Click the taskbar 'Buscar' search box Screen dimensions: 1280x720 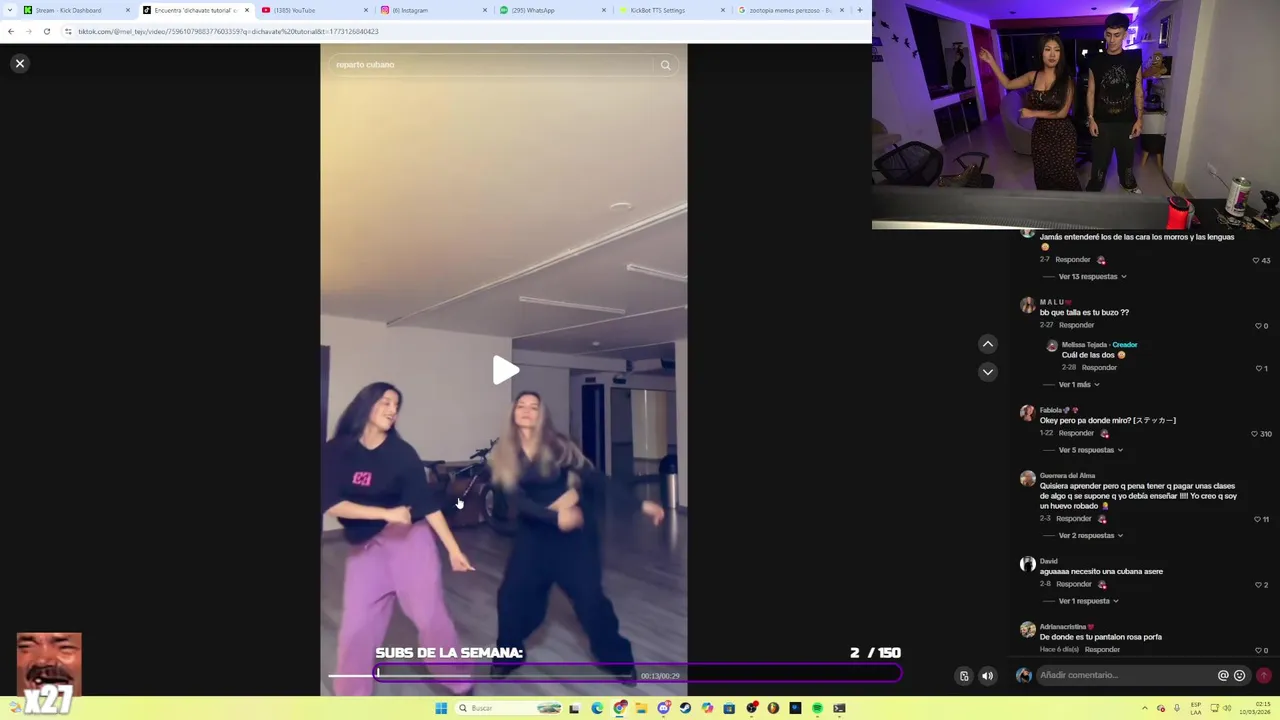(507, 708)
